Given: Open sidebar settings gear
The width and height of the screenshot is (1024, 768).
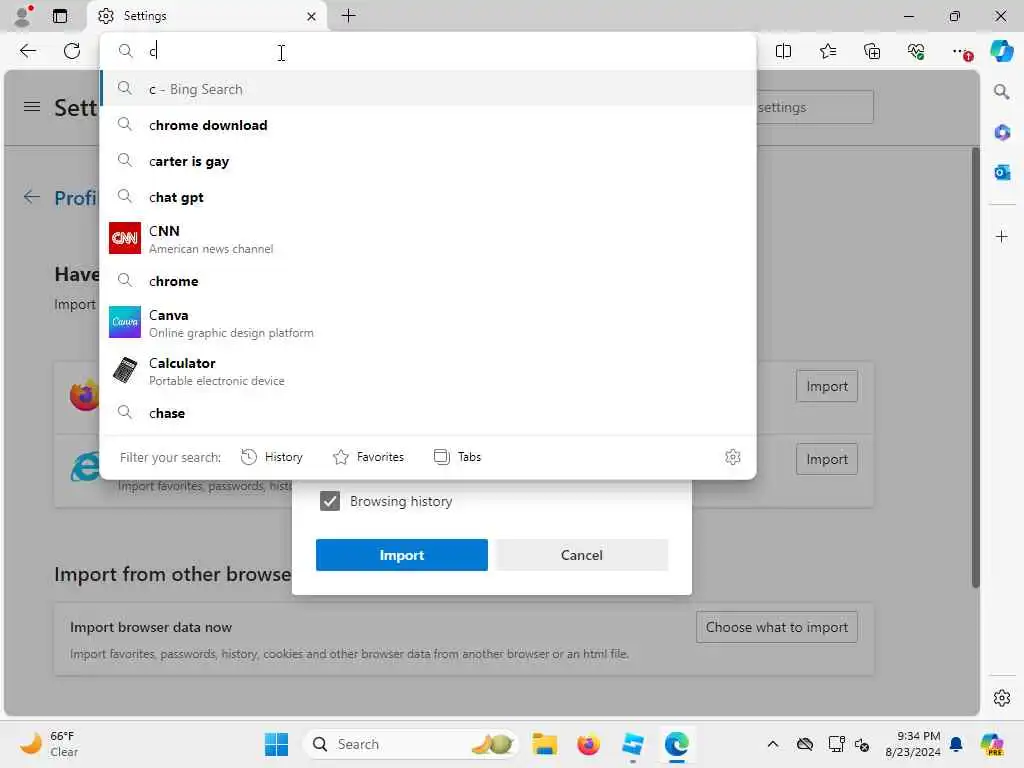Looking at the screenshot, I should click(1002, 698).
